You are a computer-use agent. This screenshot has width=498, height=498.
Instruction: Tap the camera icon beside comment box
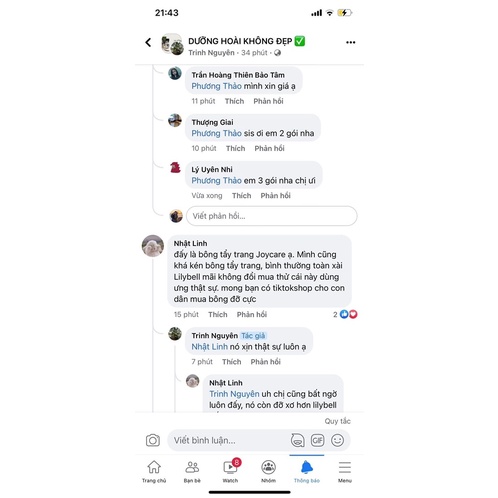[x=153, y=440]
